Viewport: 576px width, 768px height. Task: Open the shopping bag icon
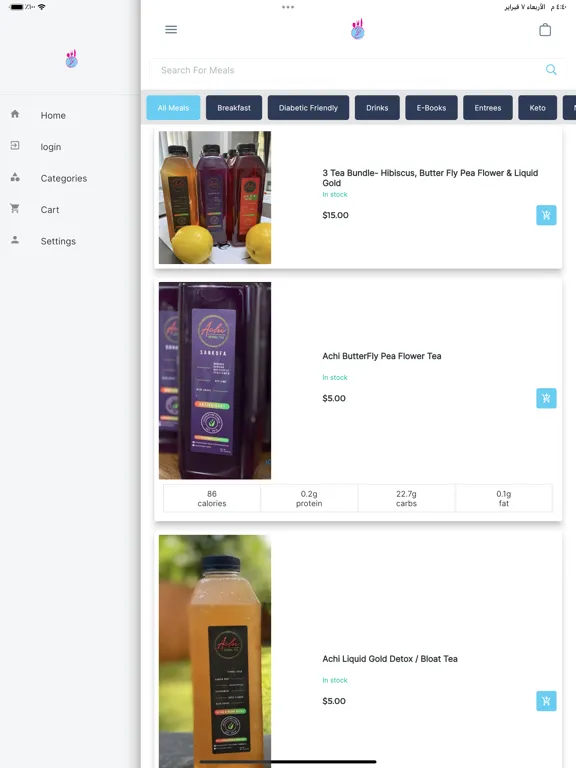(x=545, y=30)
